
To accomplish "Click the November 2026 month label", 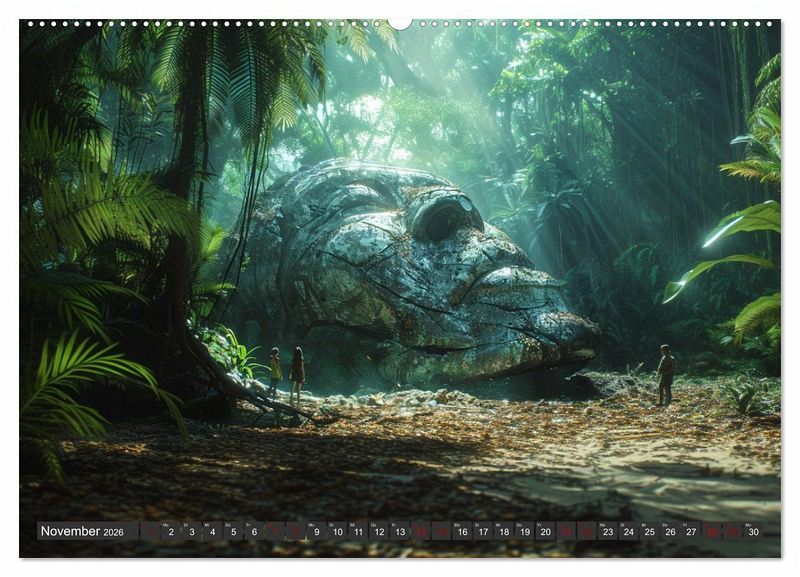I will point(83,532).
